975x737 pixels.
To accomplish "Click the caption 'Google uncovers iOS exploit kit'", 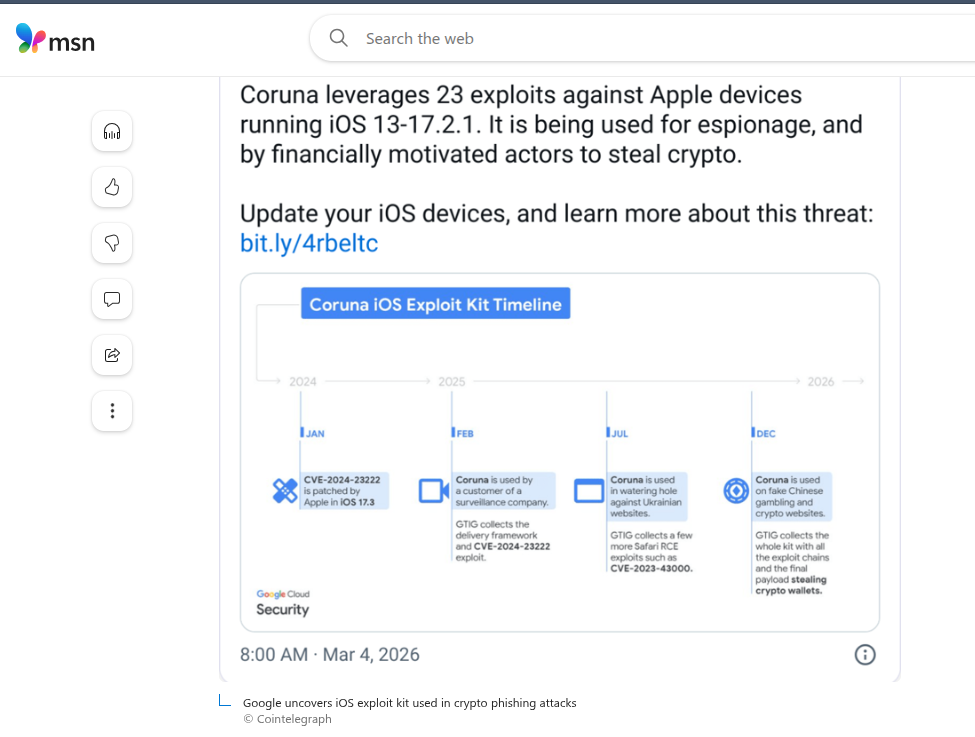I will point(410,703).
